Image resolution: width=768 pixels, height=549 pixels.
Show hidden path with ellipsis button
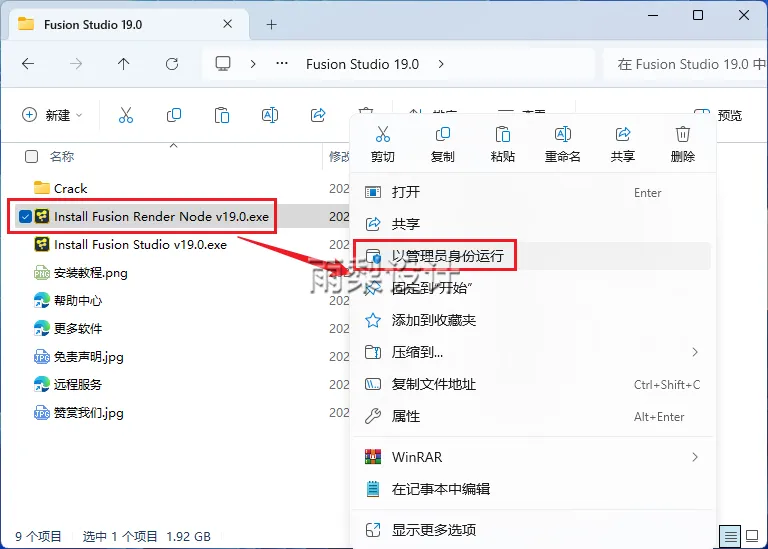coord(282,64)
